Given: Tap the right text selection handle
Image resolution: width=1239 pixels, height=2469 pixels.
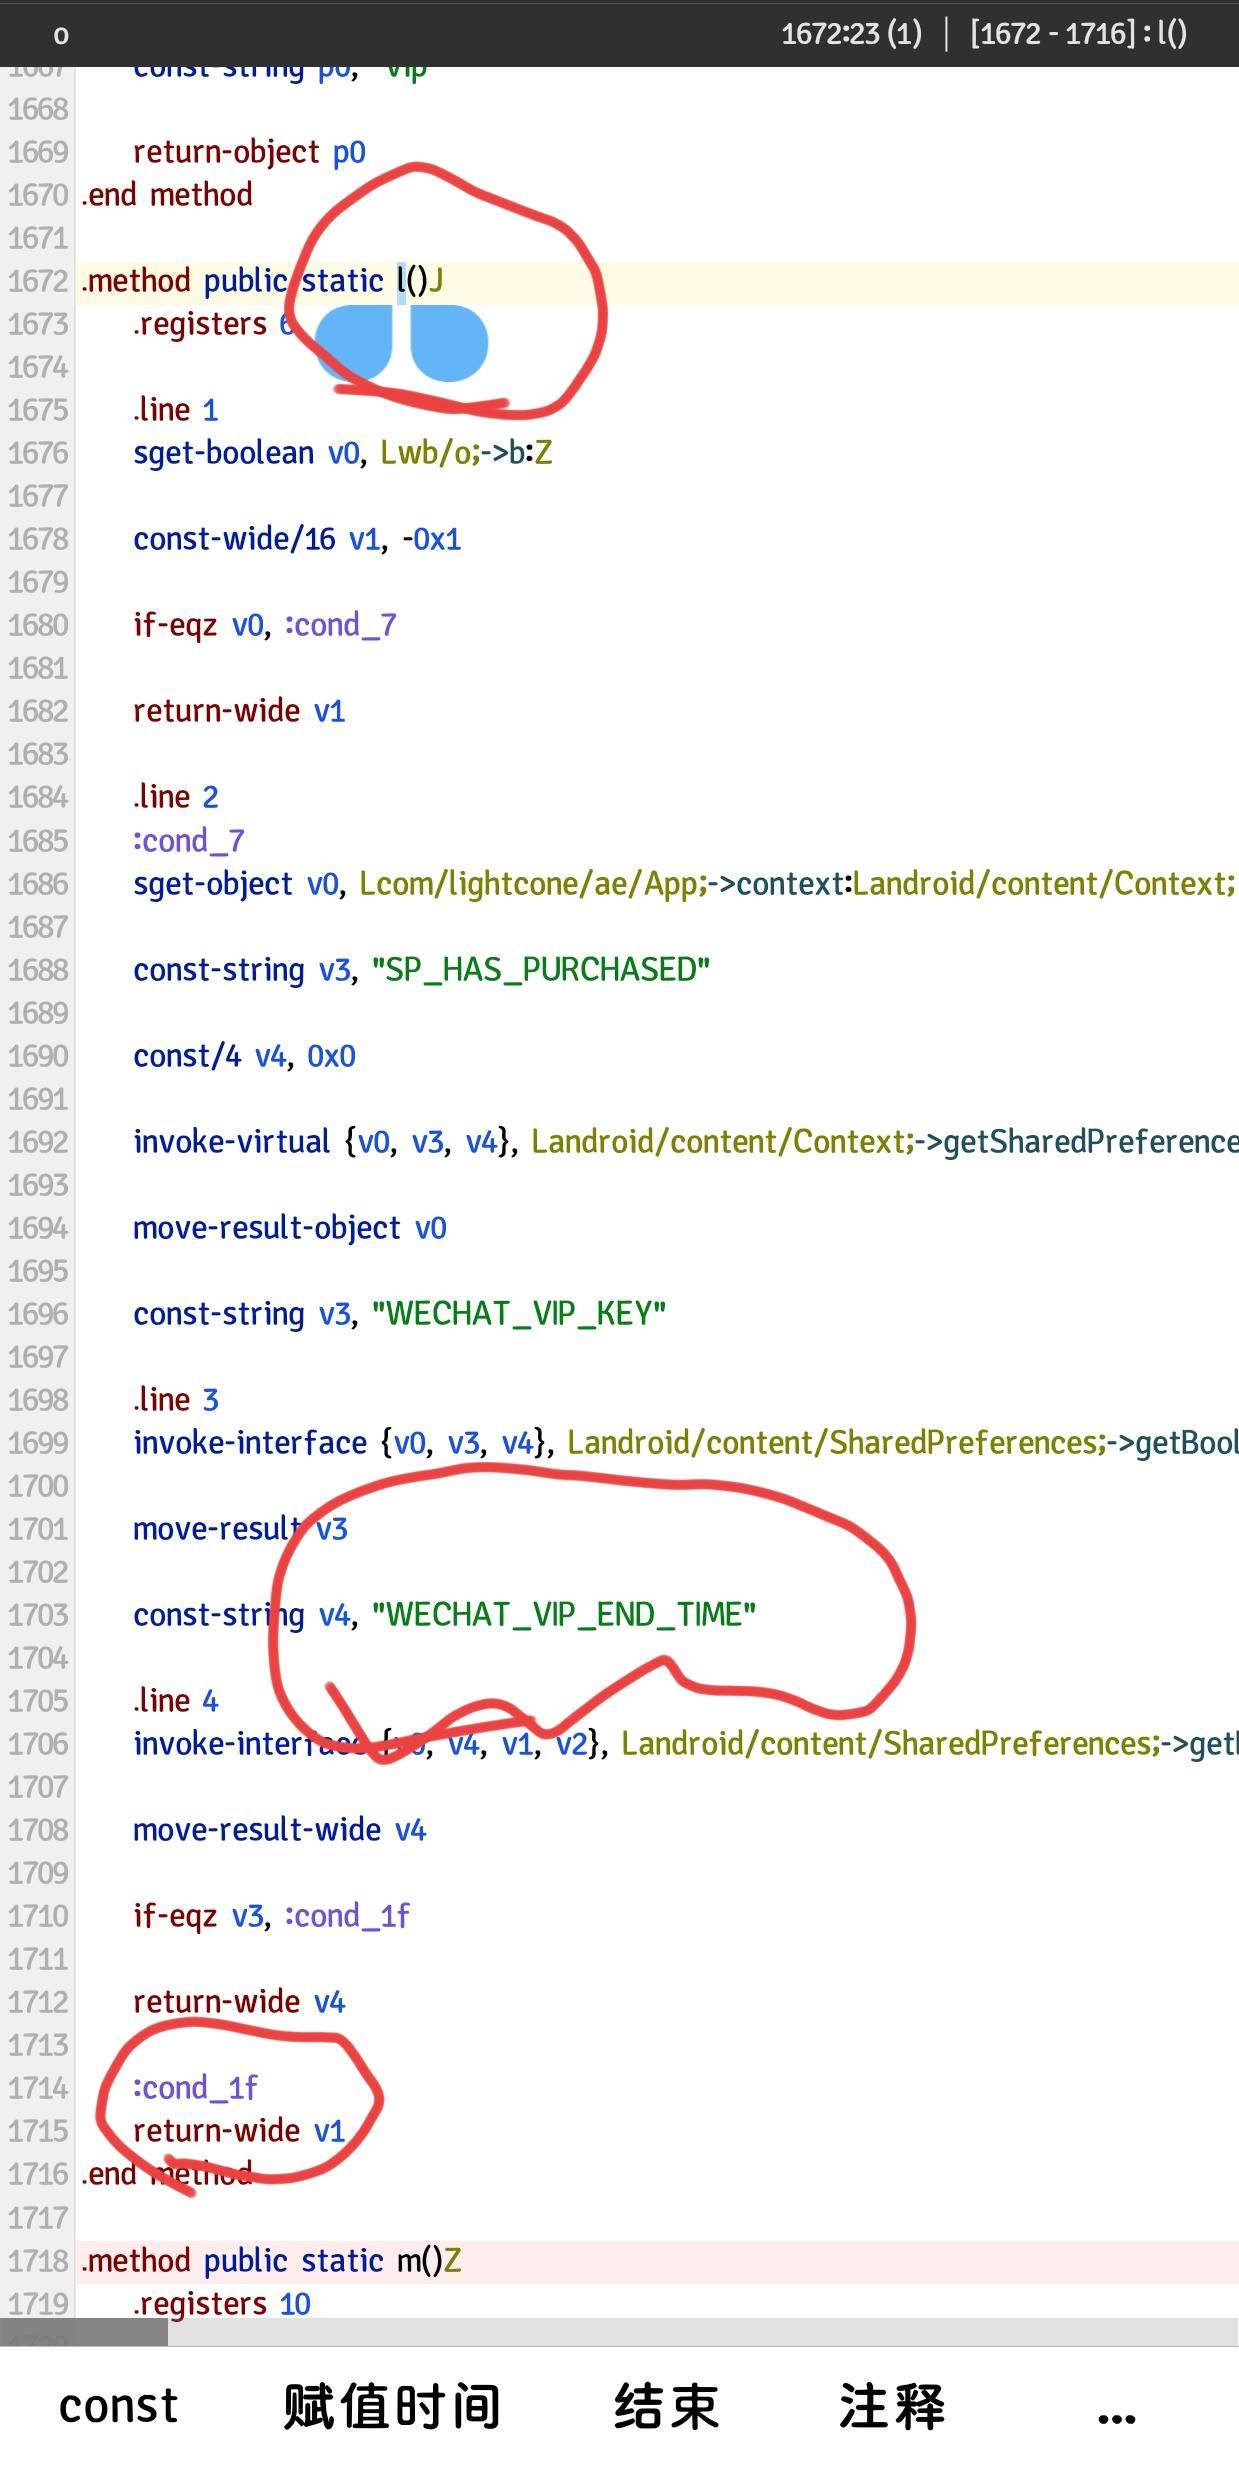Looking at the screenshot, I should tap(449, 343).
